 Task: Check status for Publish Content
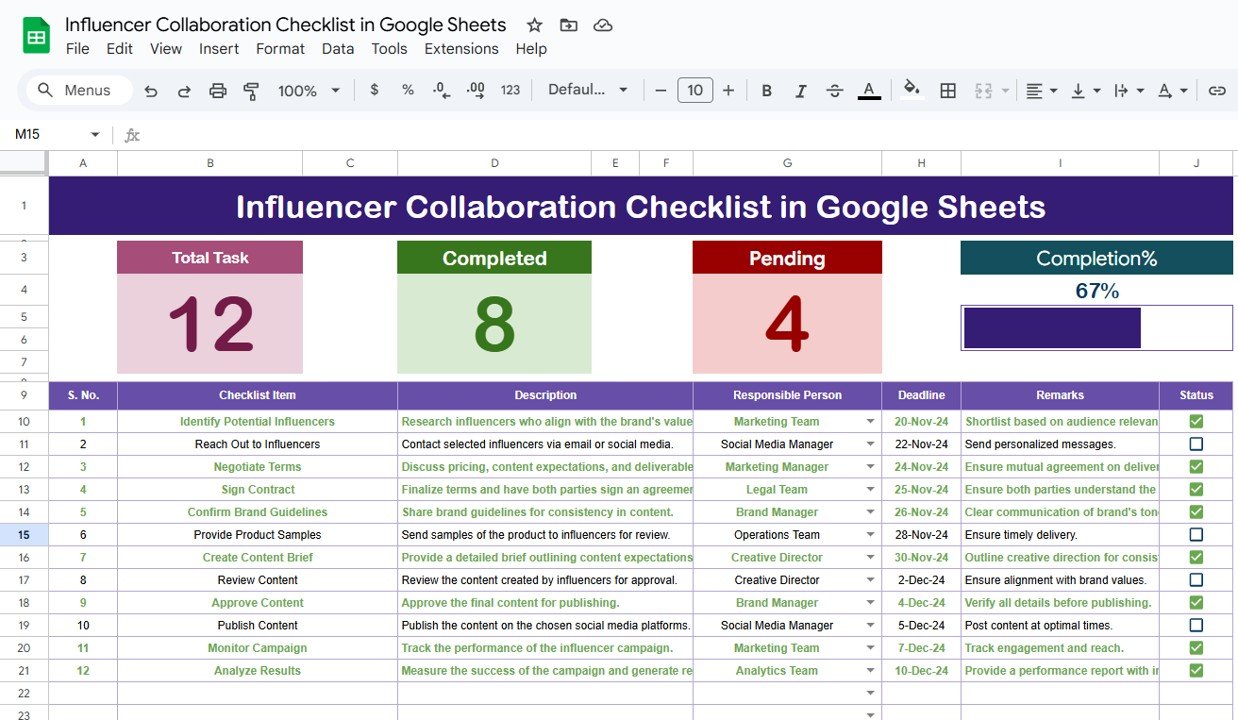[1196, 625]
